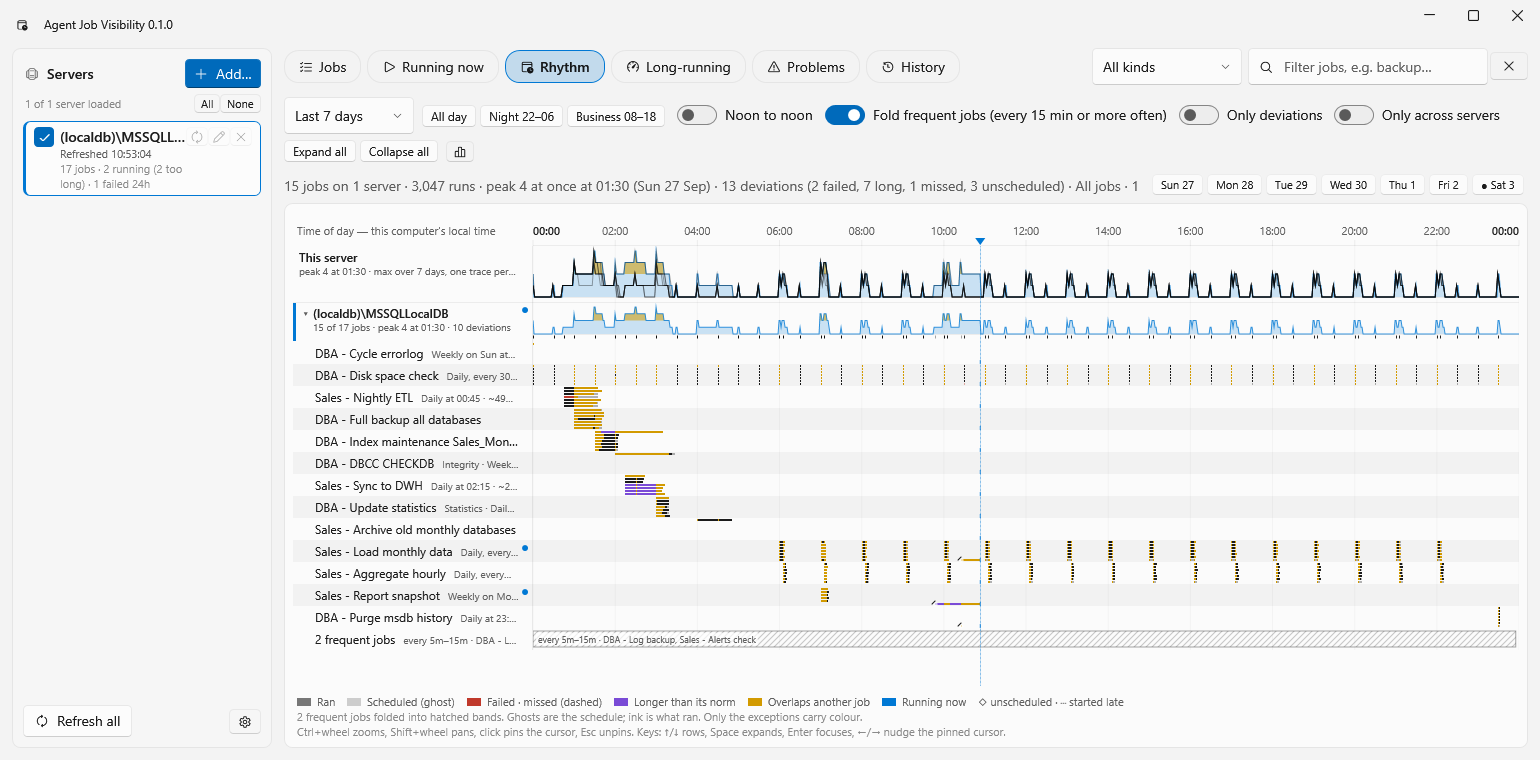Select the Thu 1 day button

coord(1402,185)
